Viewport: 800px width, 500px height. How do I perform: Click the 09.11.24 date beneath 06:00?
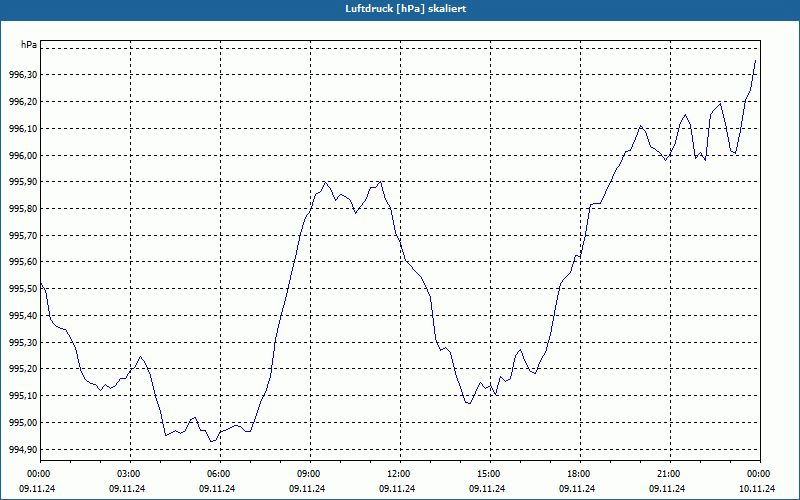coord(217,489)
